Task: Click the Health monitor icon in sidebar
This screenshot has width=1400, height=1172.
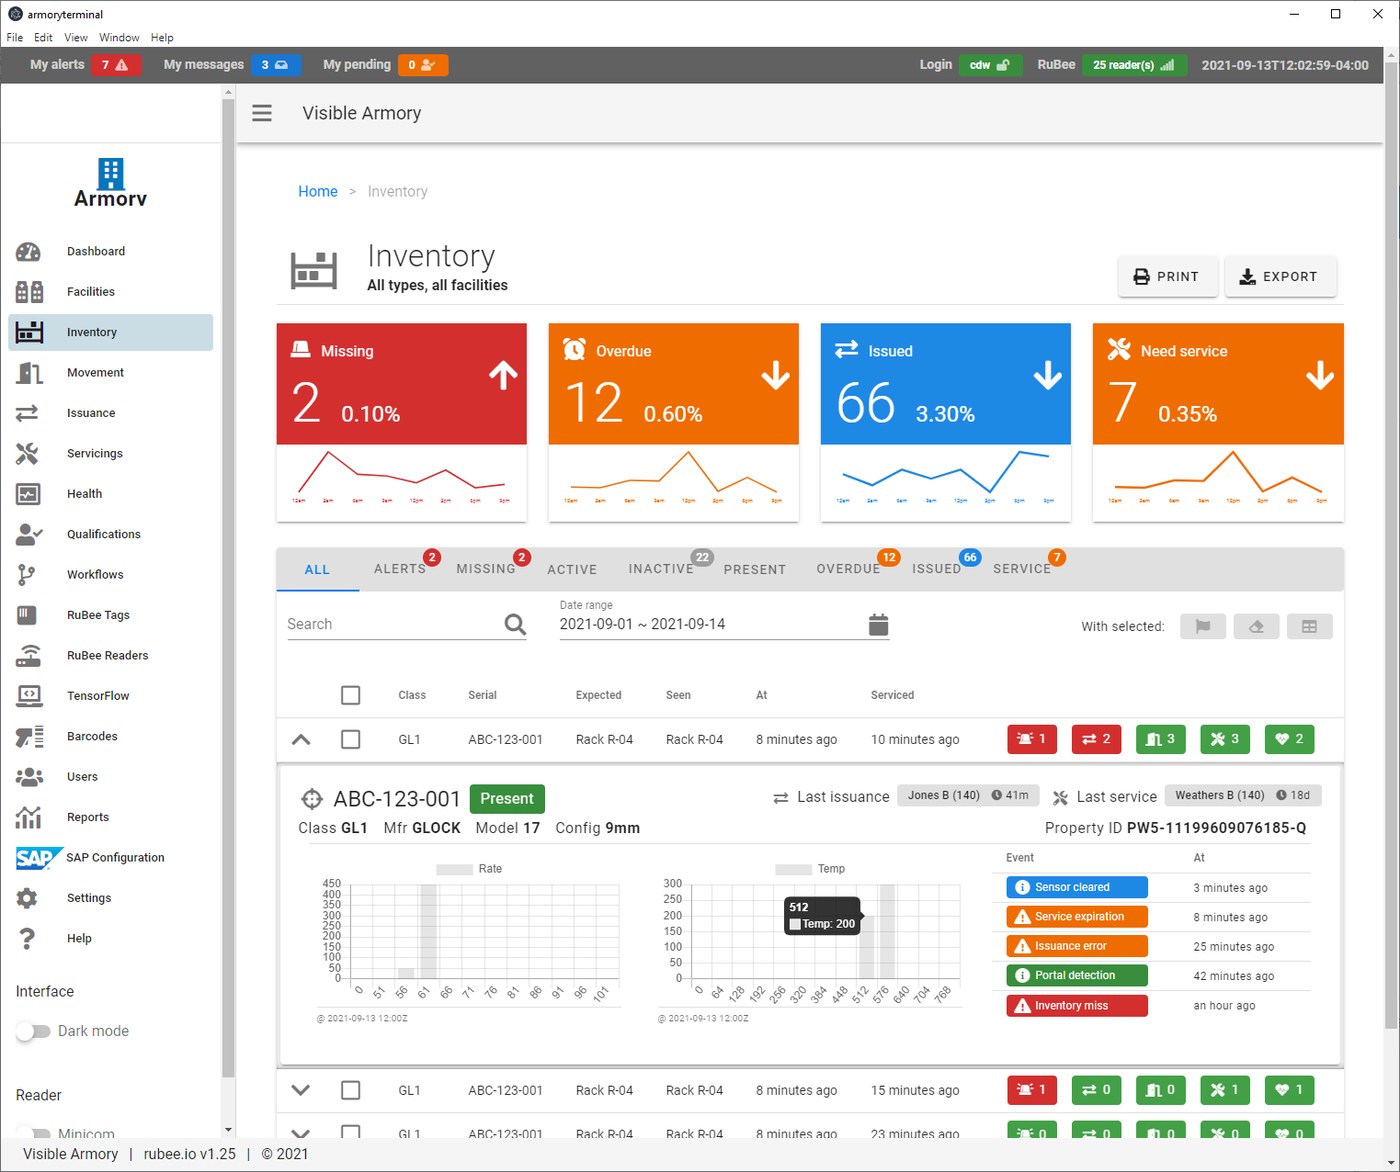Action: [x=28, y=494]
